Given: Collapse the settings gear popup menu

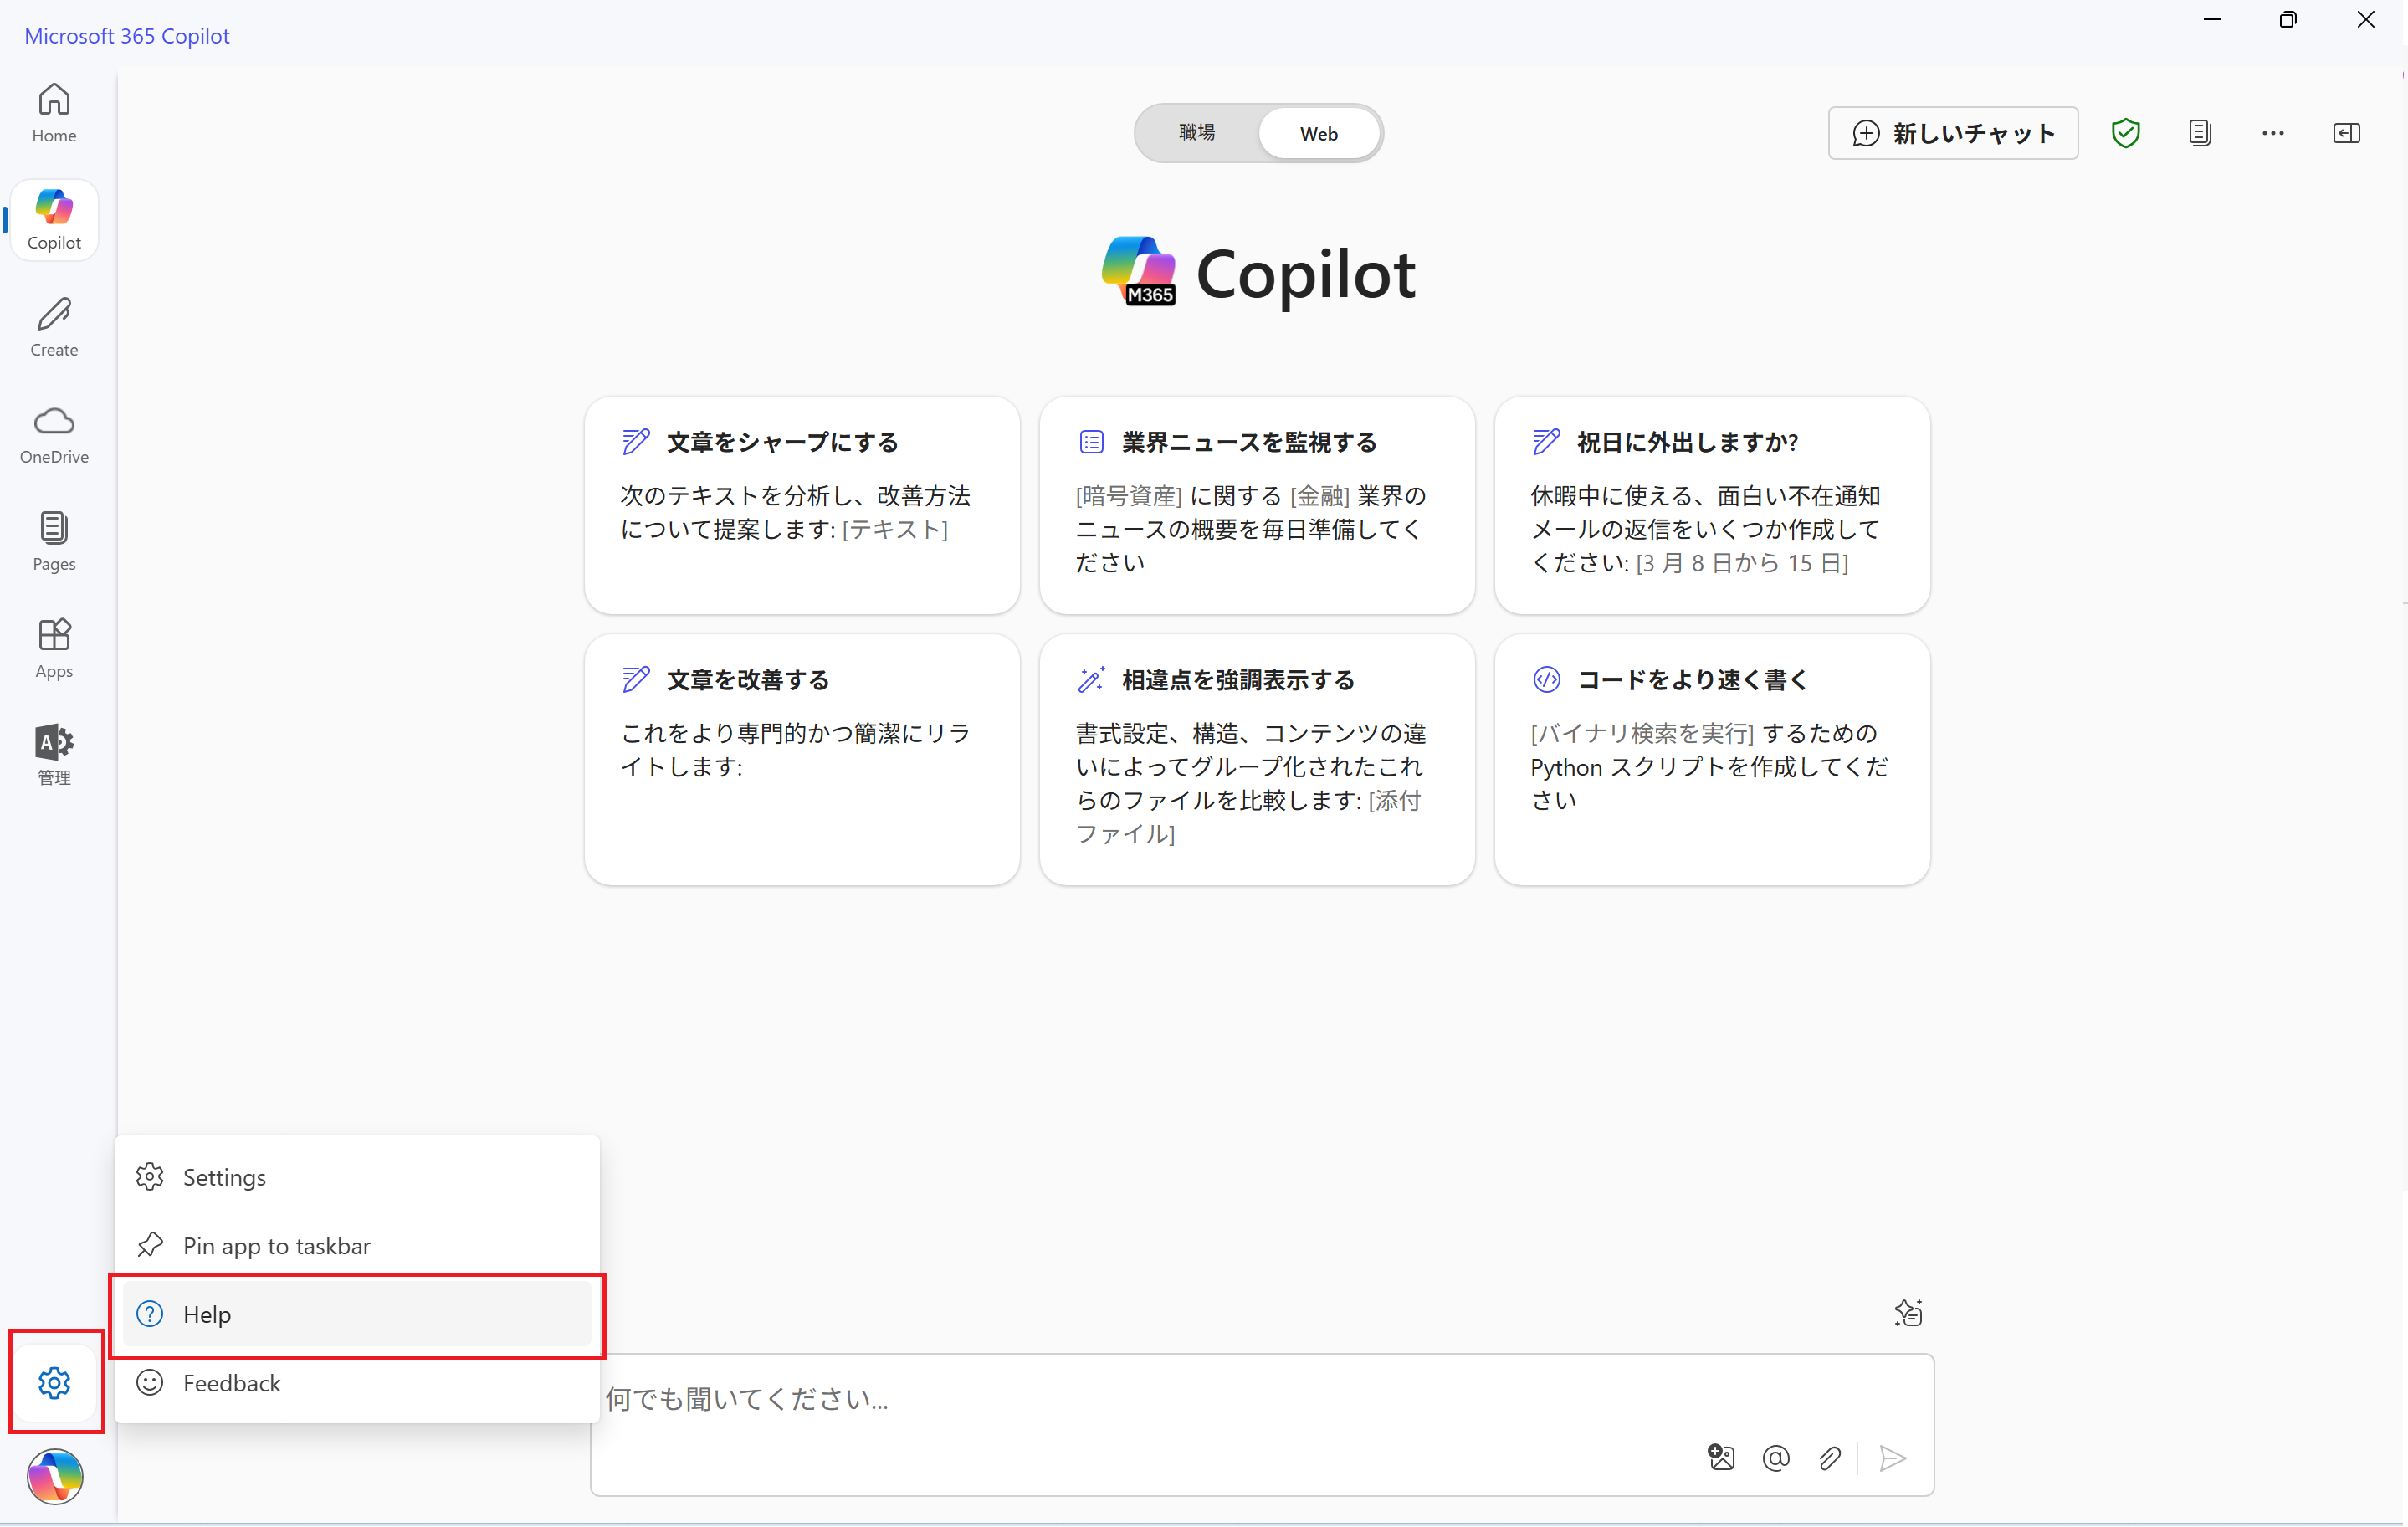Looking at the screenshot, I should coord(54,1382).
